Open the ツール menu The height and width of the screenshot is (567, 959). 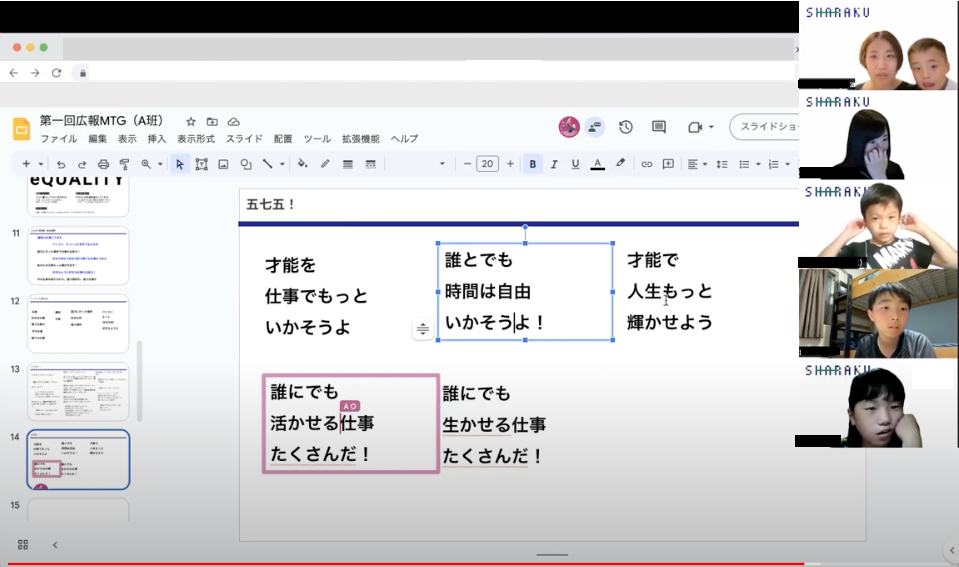click(317, 139)
